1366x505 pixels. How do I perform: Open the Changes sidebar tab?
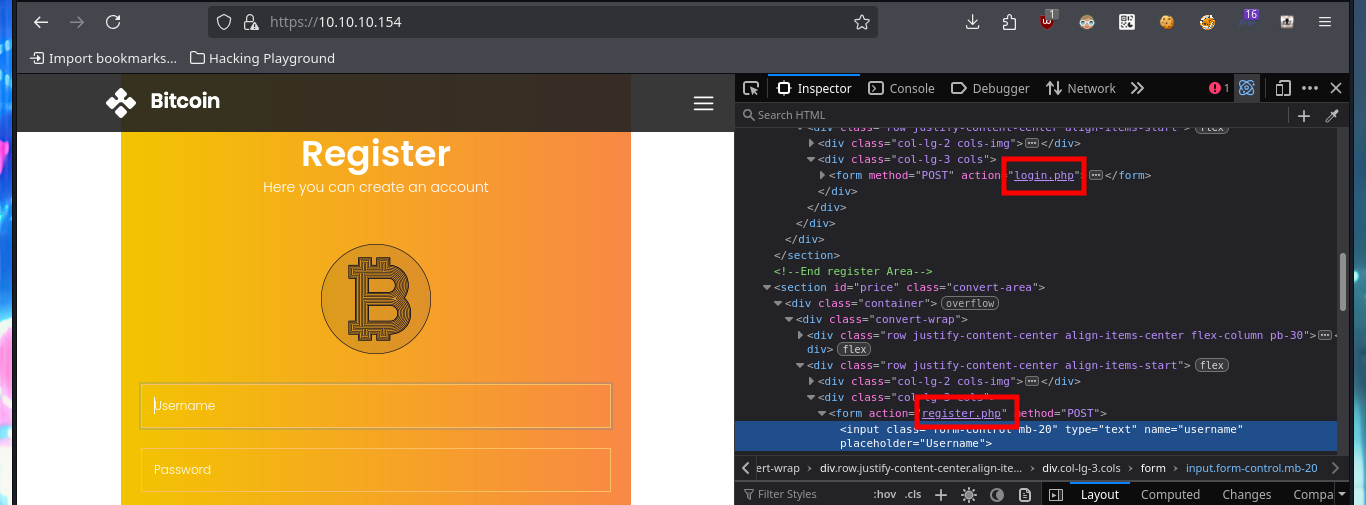(x=1247, y=494)
